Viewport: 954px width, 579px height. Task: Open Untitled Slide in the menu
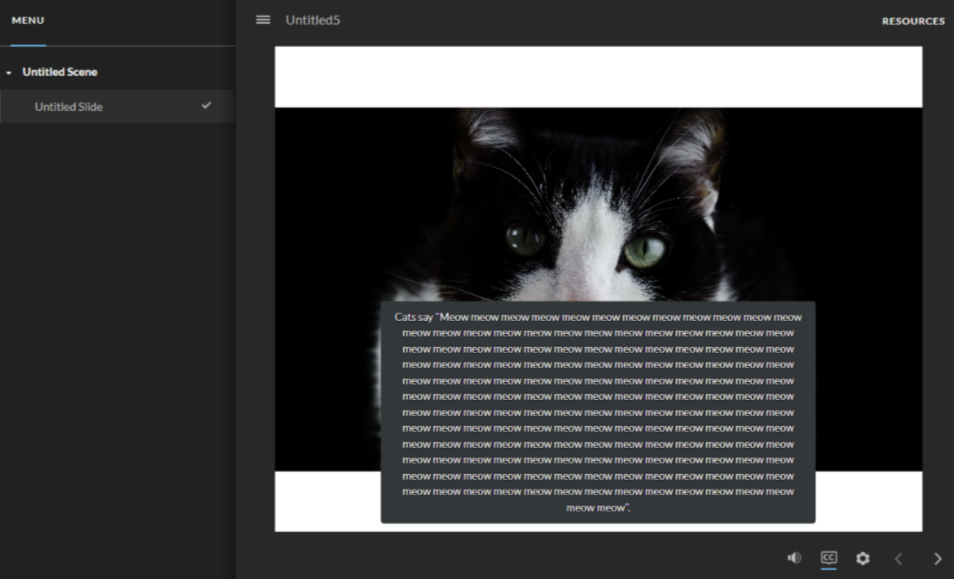[69, 107]
